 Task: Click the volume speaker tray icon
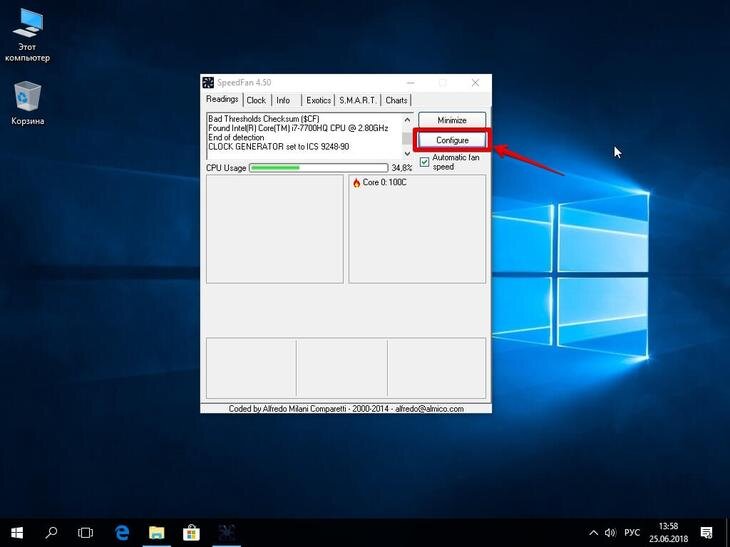pos(610,533)
